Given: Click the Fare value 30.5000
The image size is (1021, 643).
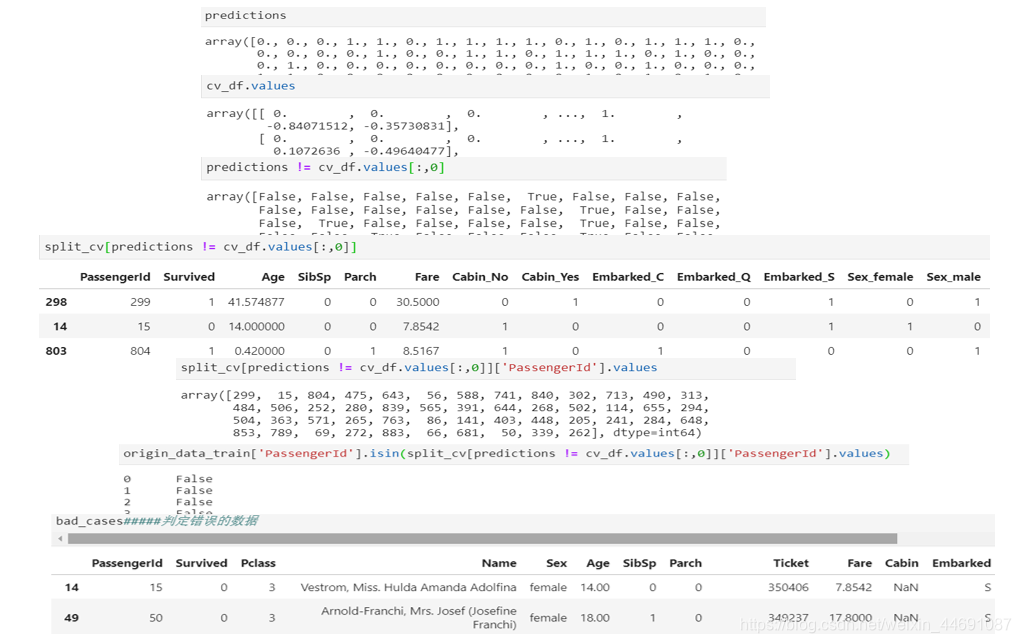Looking at the screenshot, I should [x=417, y=302].
